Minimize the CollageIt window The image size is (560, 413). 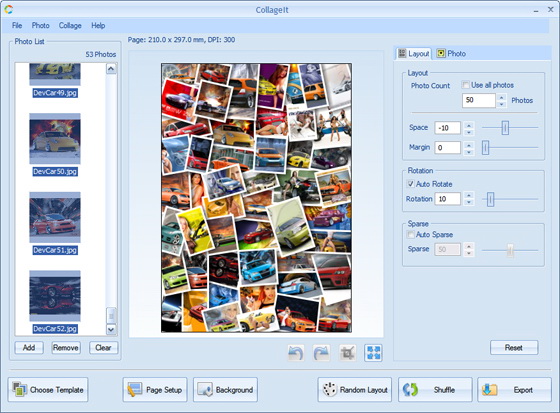536,11
